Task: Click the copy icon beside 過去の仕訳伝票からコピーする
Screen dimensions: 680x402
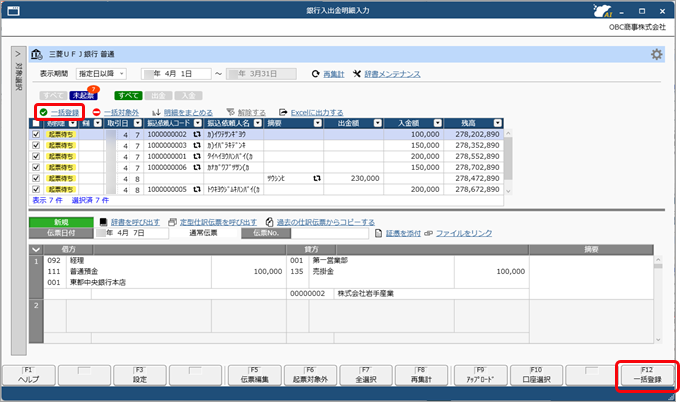Action: (x=269, y=222)
